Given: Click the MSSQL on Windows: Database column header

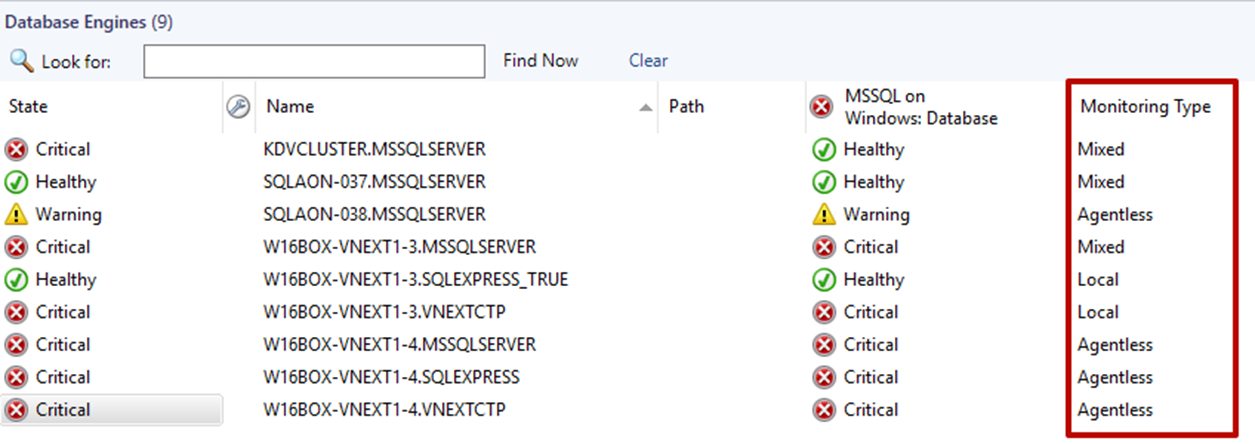Looking at the screenshot, I should point(921,107).
